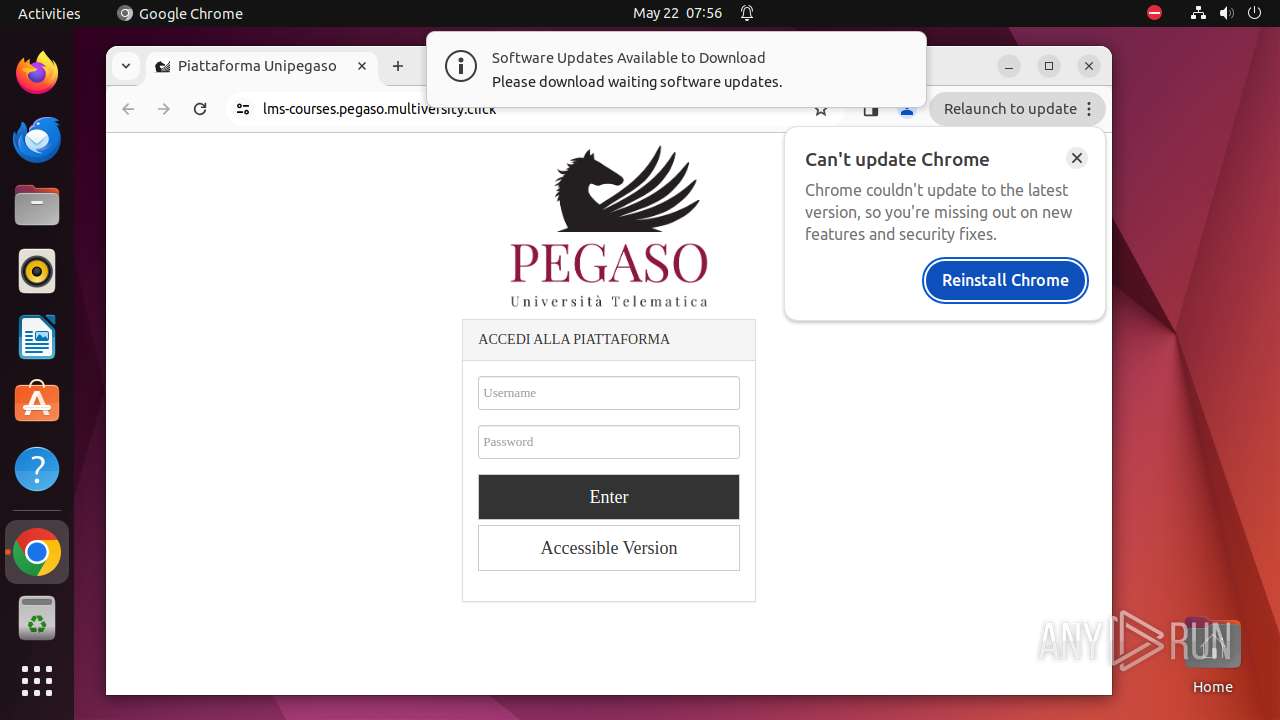
Task: Focus the Username input field
Action: tap(609, 393)
